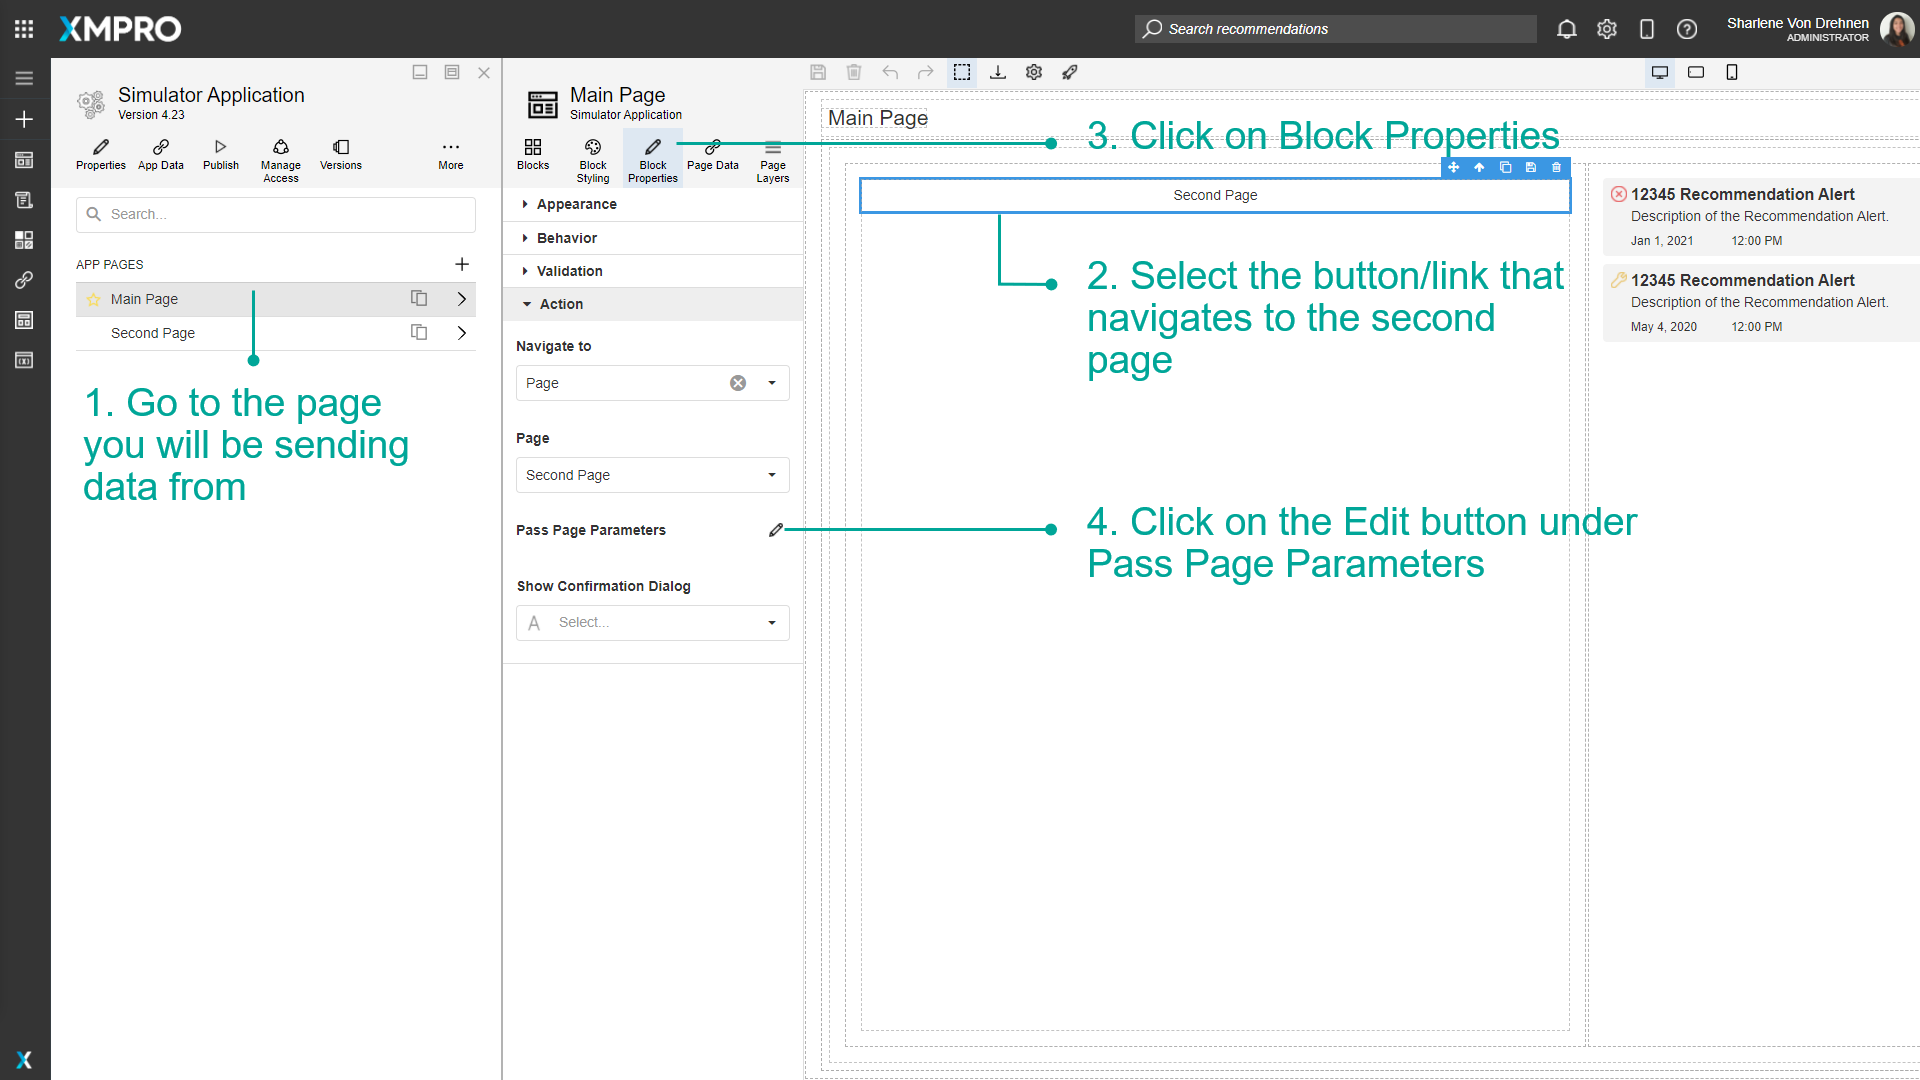The height and width of the screenshot is (1080, 1920).
Task: Open the Show Confirmation Dialog dropdown
Action: click(x=652, y=622)
